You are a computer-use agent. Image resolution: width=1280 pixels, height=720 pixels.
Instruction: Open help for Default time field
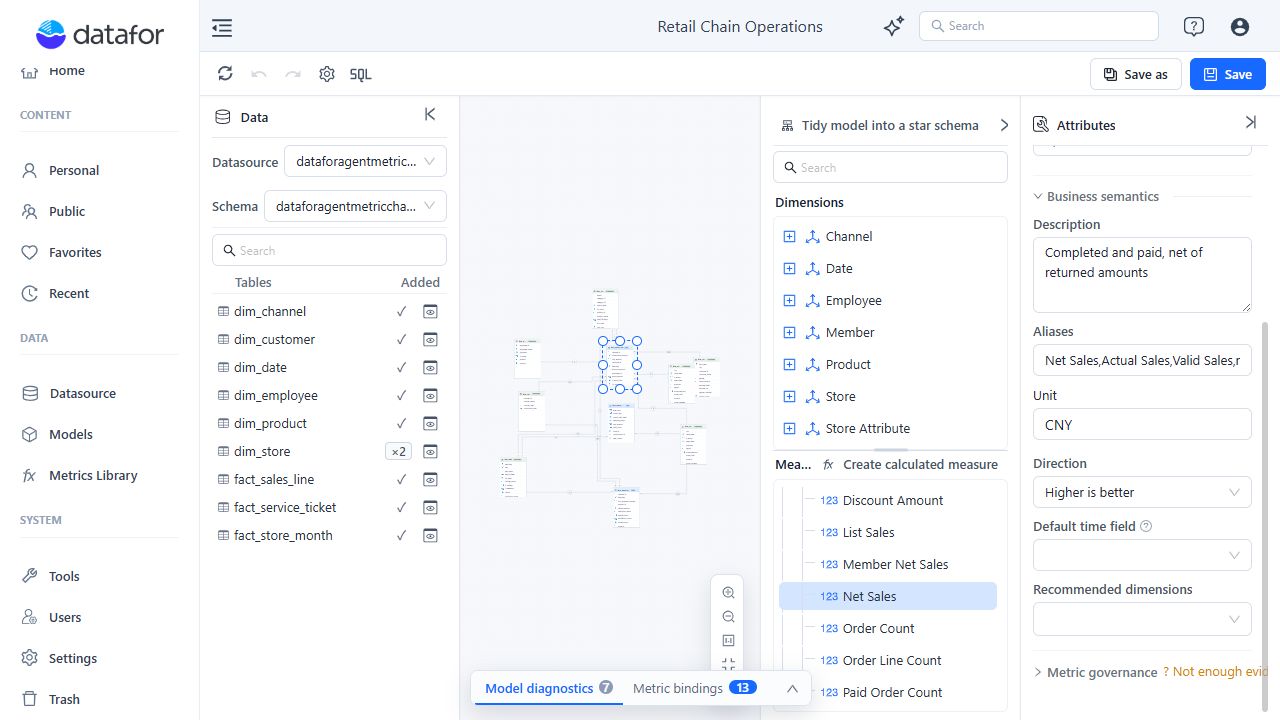[x=1146, y=526]
